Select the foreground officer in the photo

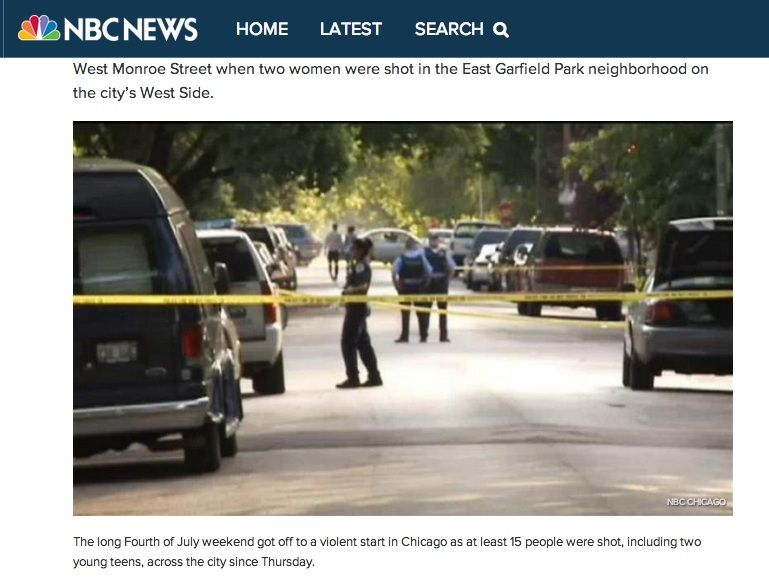359,312
